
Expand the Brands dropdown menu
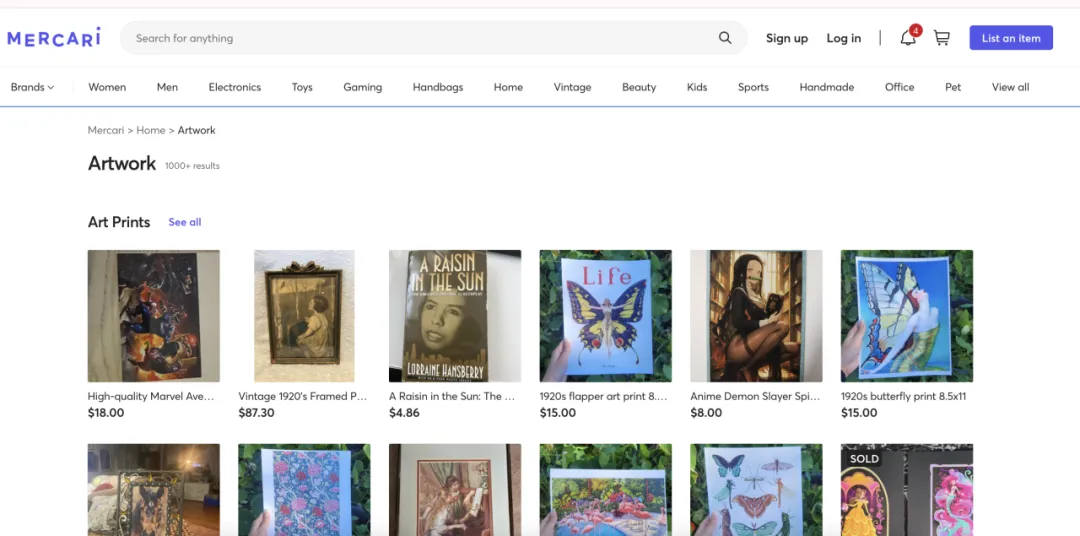(32, 87)
